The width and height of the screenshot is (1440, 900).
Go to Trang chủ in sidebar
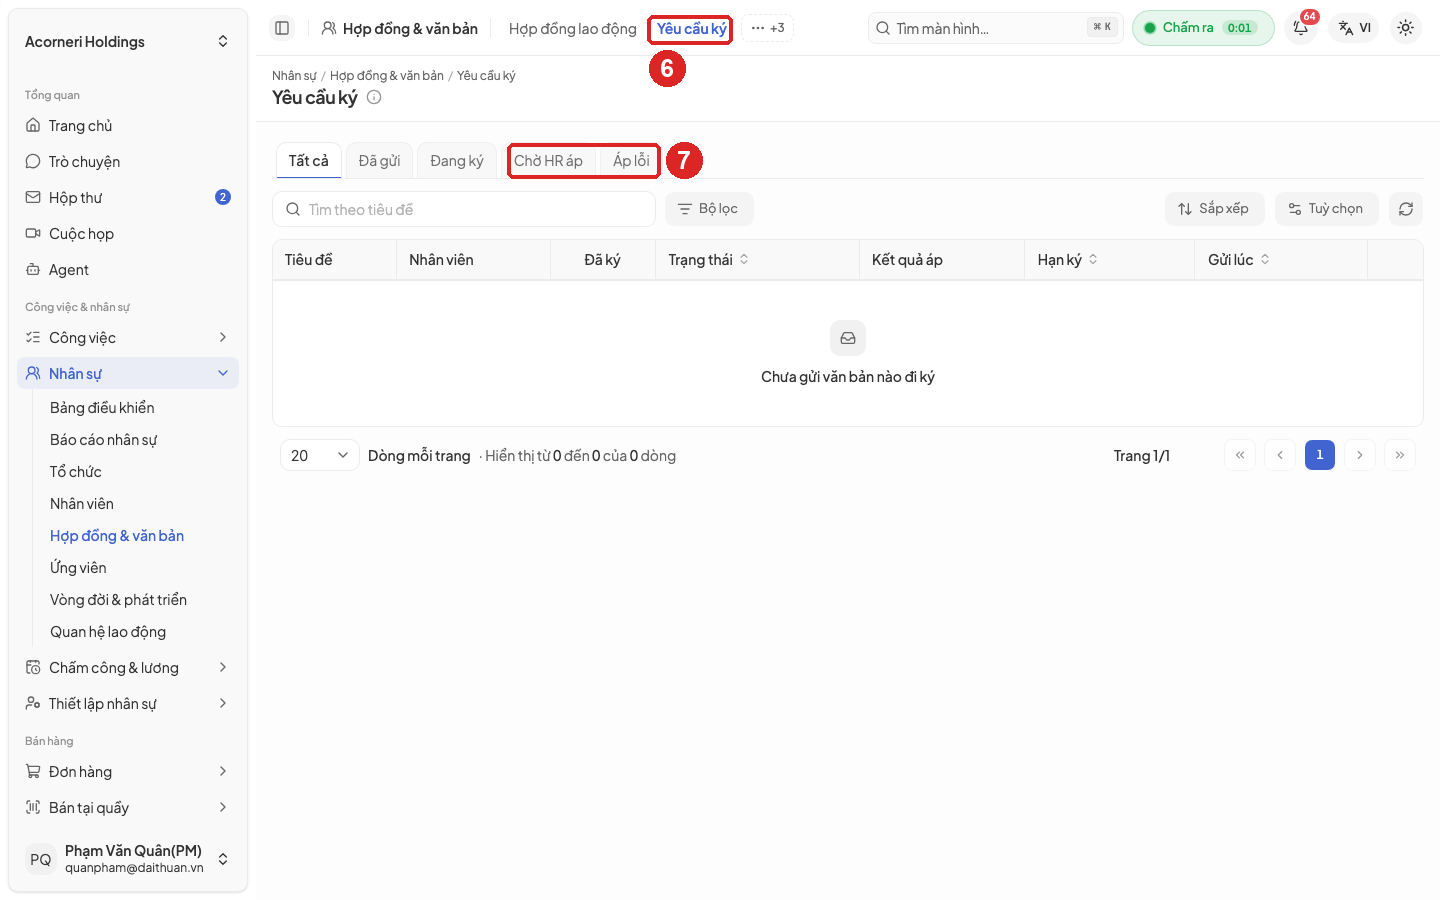tap(128, 126)
